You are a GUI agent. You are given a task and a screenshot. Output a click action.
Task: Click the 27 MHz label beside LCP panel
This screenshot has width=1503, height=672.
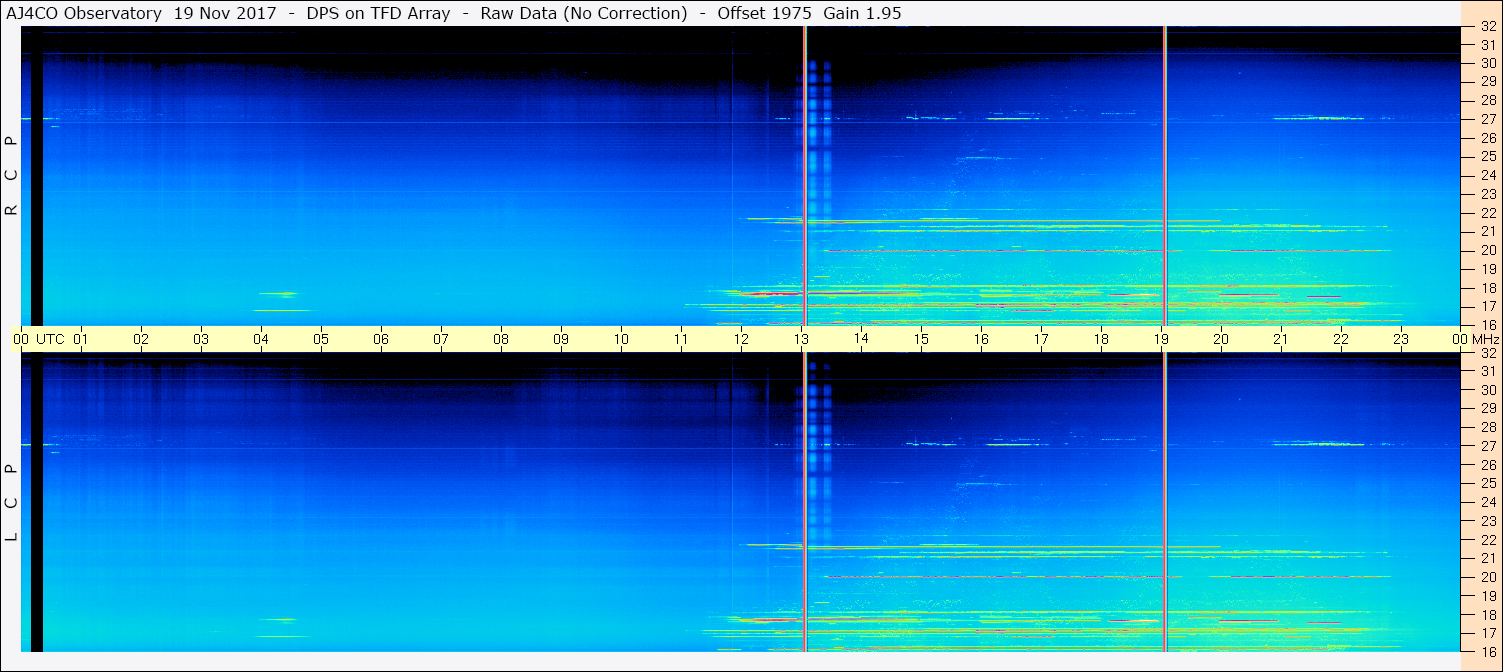coord(1488,446)
